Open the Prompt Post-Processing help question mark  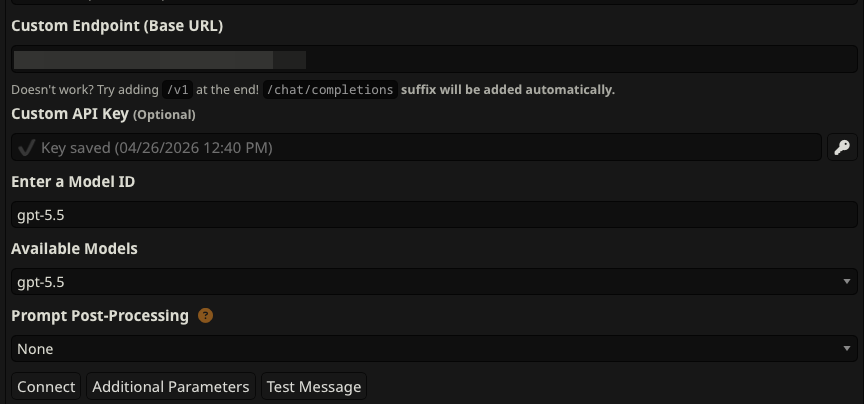click(205, 316)
